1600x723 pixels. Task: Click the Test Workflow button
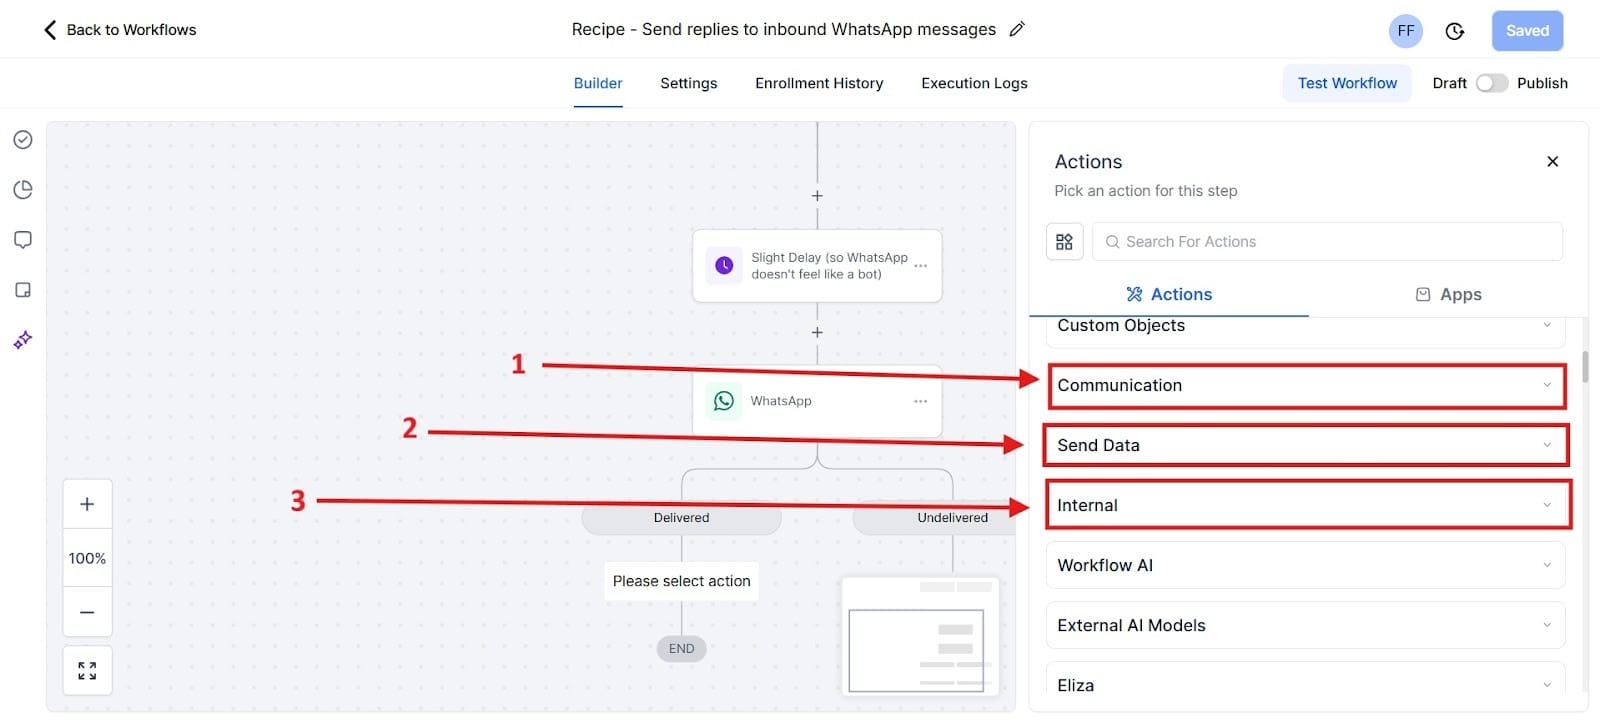click(x=1346, y=83)
